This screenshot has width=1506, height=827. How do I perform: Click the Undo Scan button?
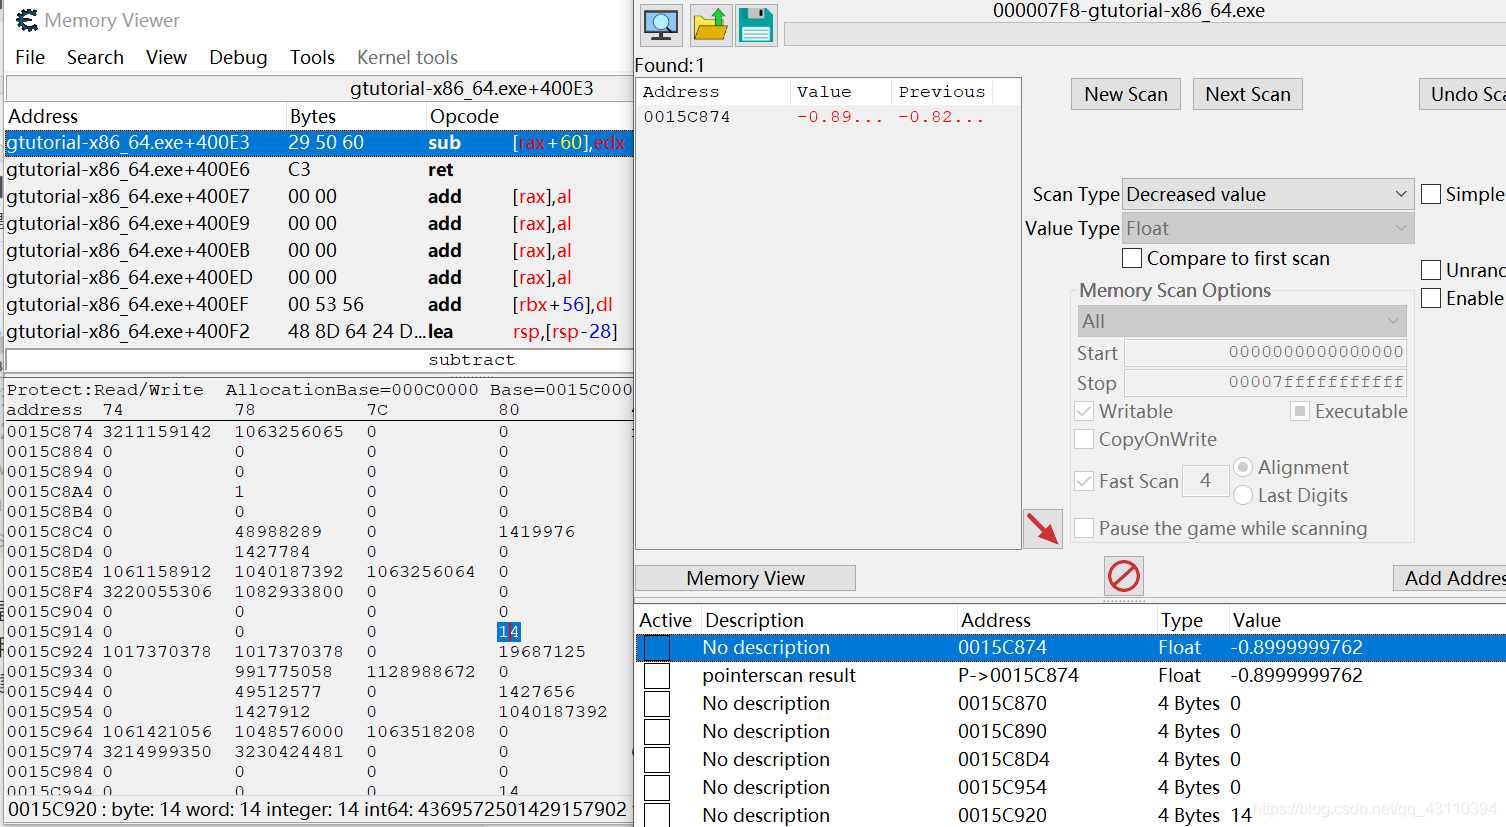tap(1463, 94)
